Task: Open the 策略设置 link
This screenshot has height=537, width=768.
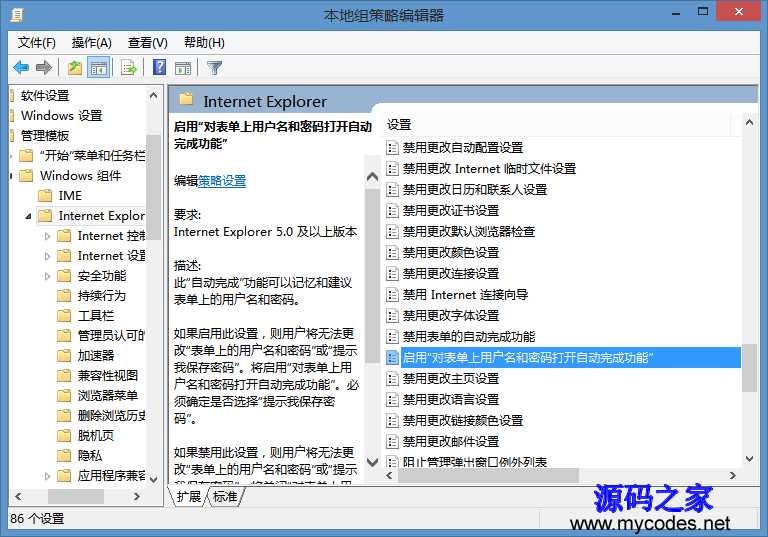Action: click(x=222, y=181)
